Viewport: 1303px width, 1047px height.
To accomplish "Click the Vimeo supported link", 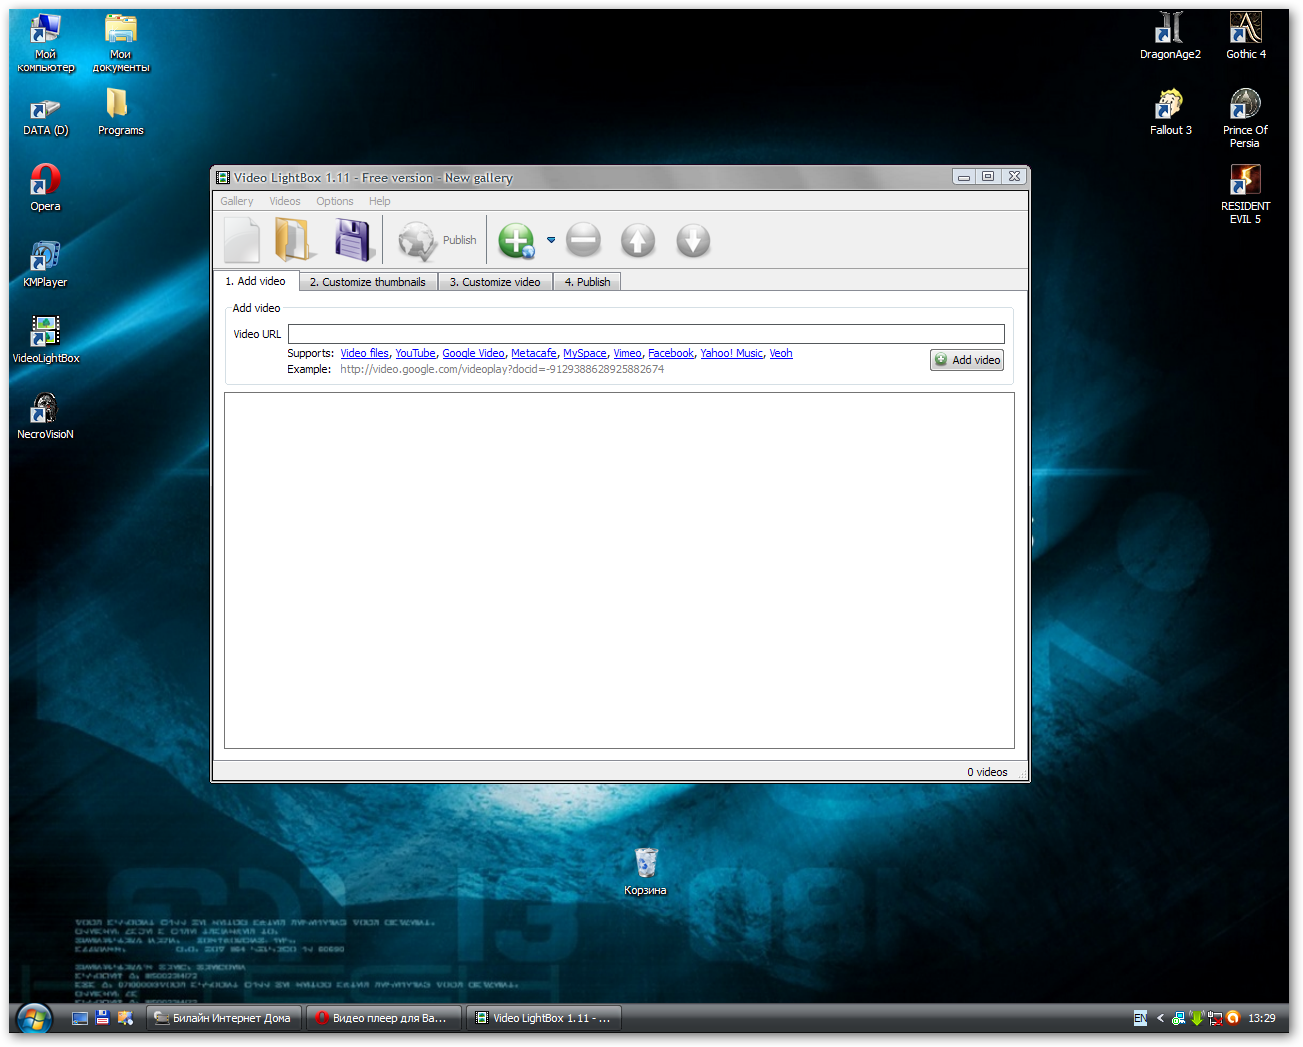I will click(x=627, y=353).
